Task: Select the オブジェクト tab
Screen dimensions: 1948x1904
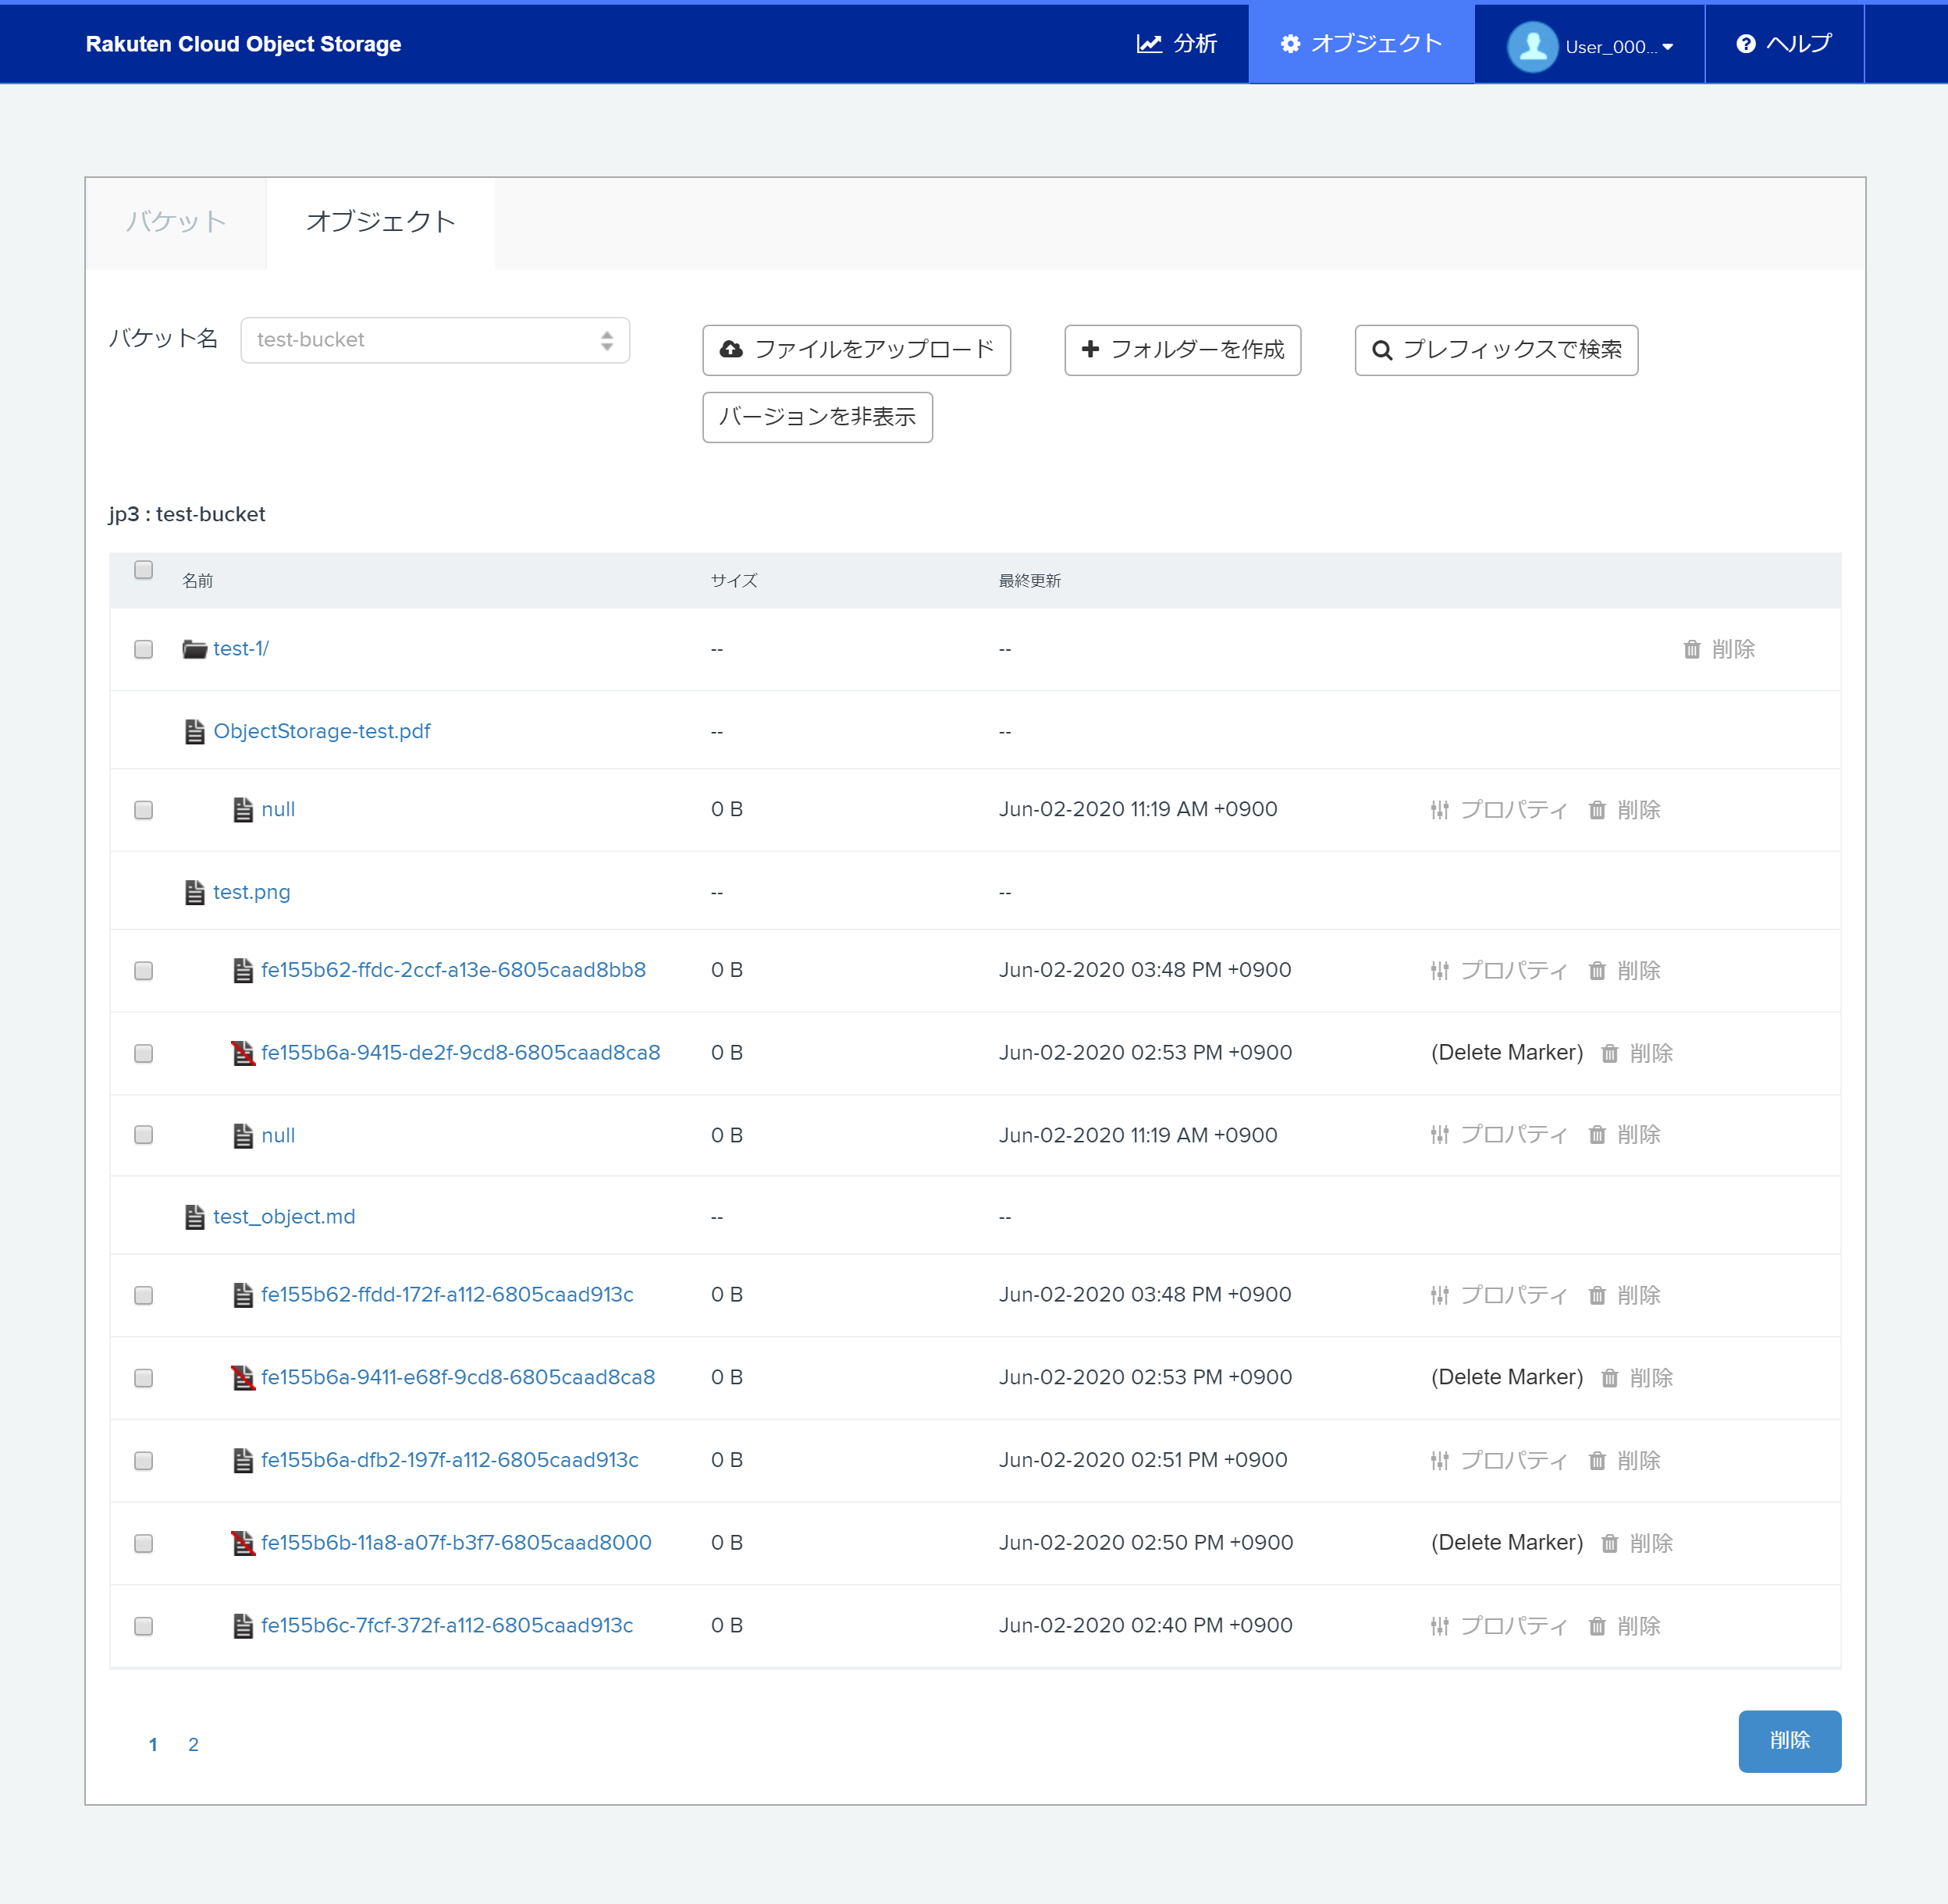Action: click(381, 223)
